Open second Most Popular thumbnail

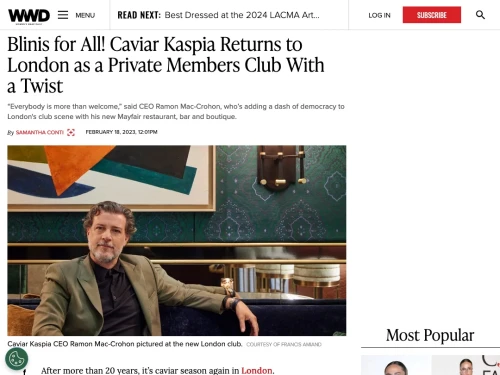pyautogui.click(x=466, y=365)
